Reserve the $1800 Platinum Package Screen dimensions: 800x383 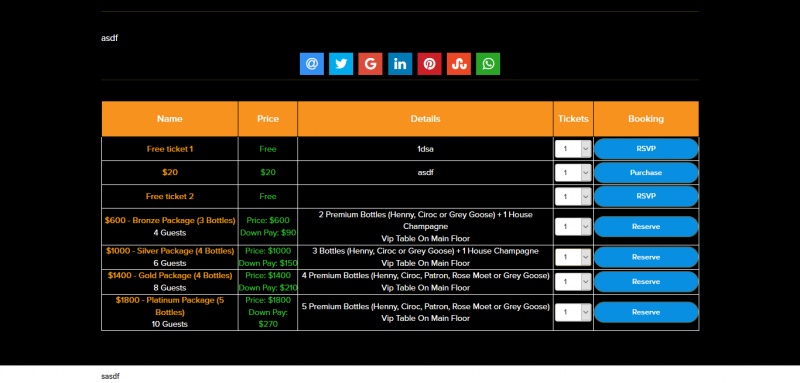pos(646,312)
